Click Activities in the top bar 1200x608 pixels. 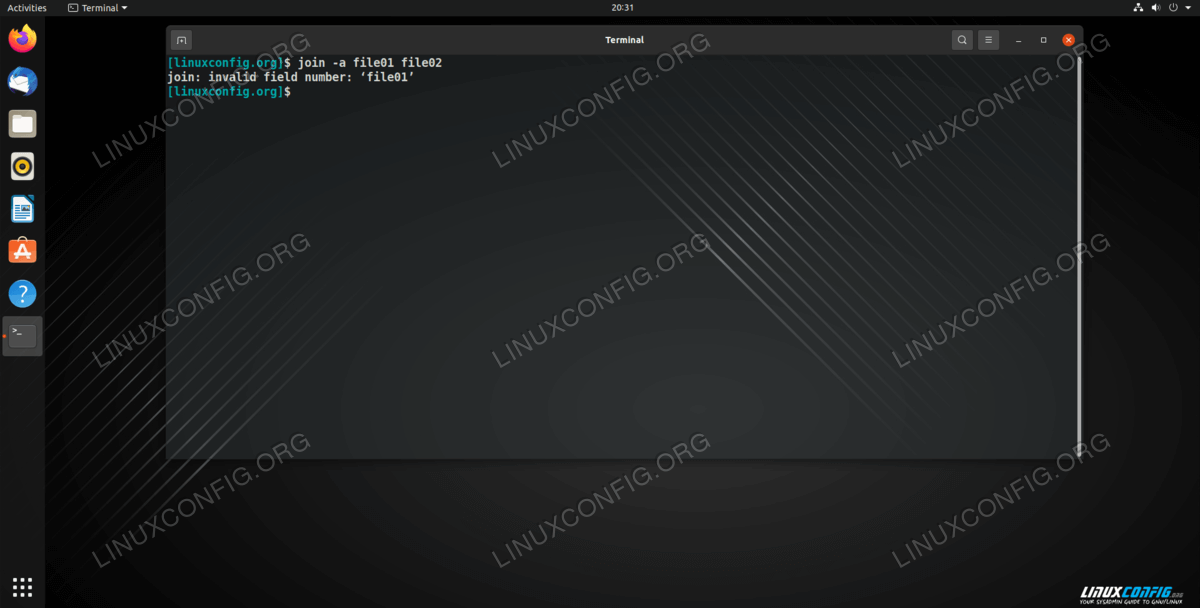click(27, 8)
